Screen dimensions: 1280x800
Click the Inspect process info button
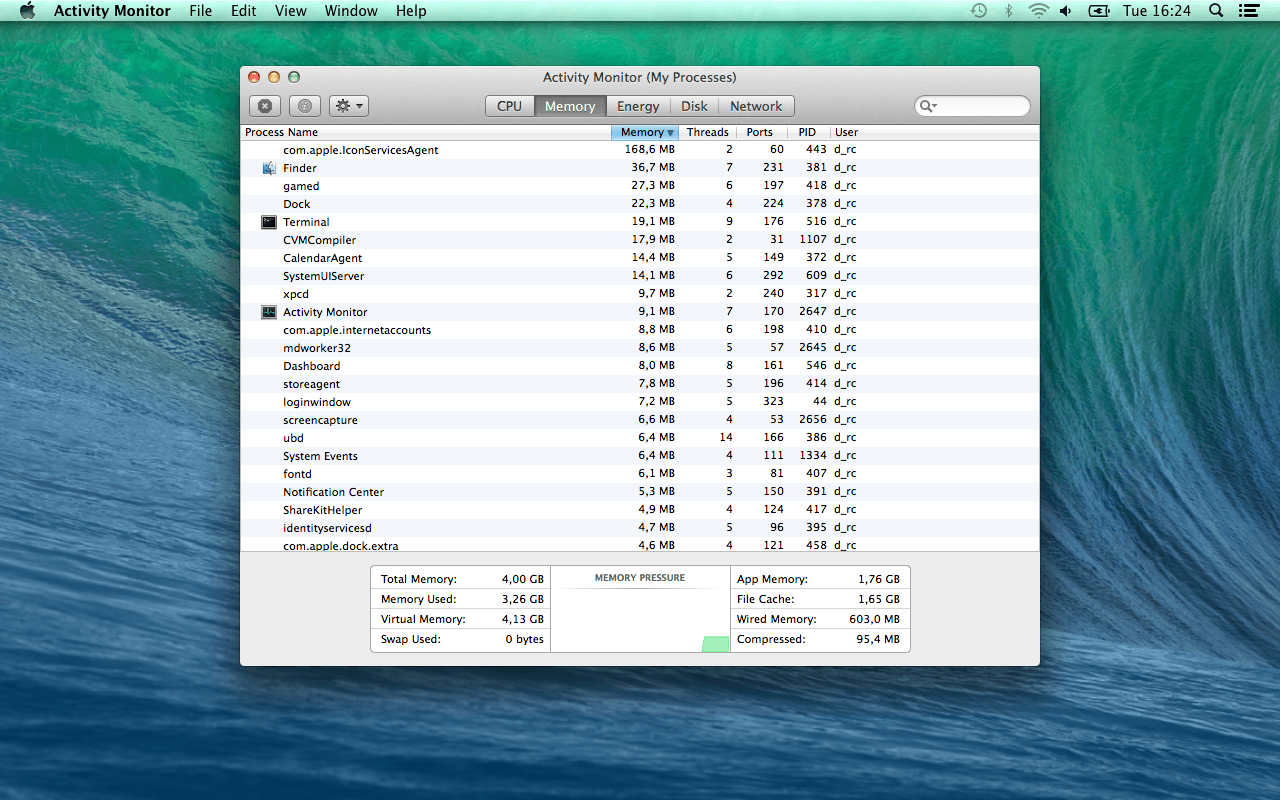305,106
